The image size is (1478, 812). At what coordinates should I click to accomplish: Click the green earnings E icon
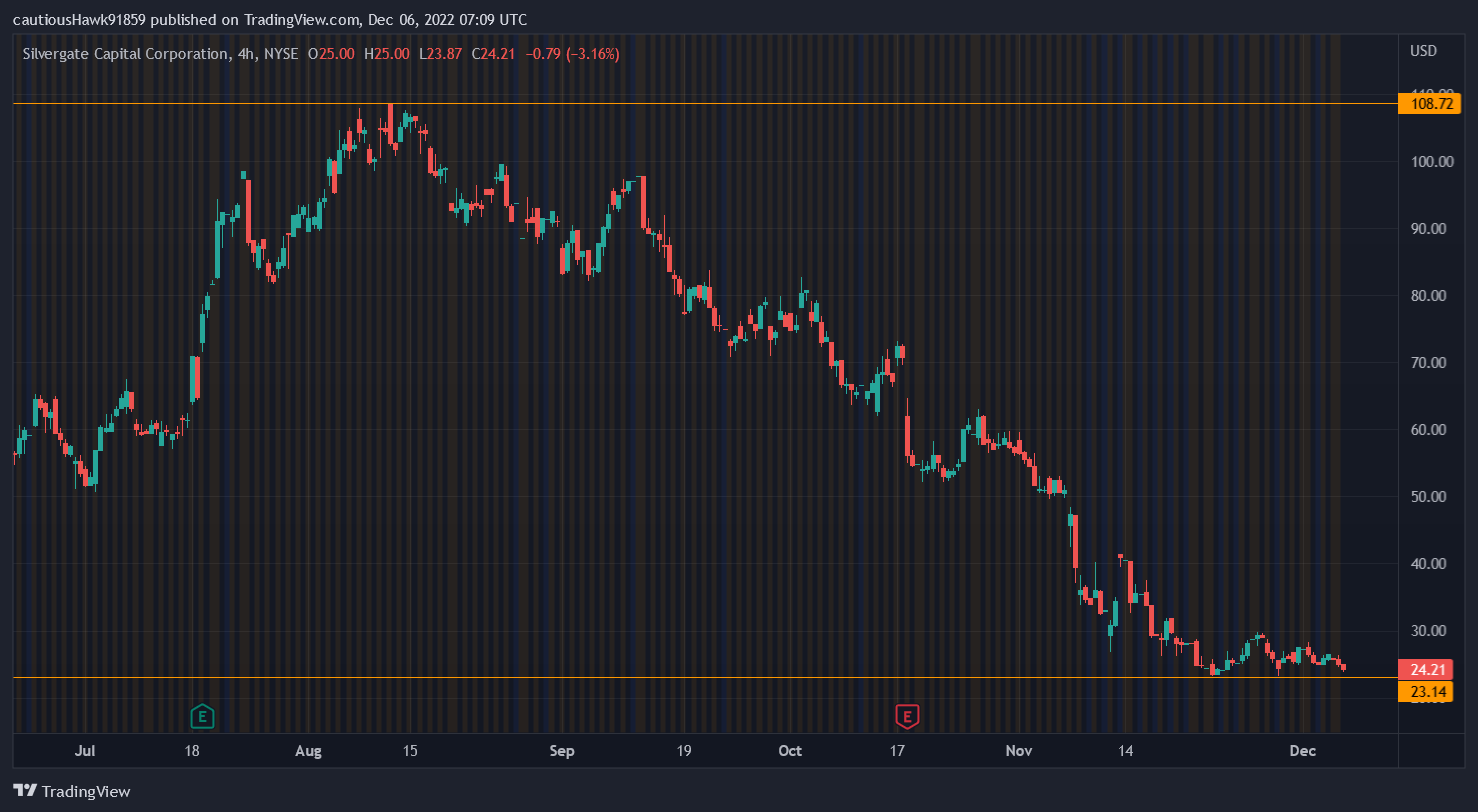(203, 716)
